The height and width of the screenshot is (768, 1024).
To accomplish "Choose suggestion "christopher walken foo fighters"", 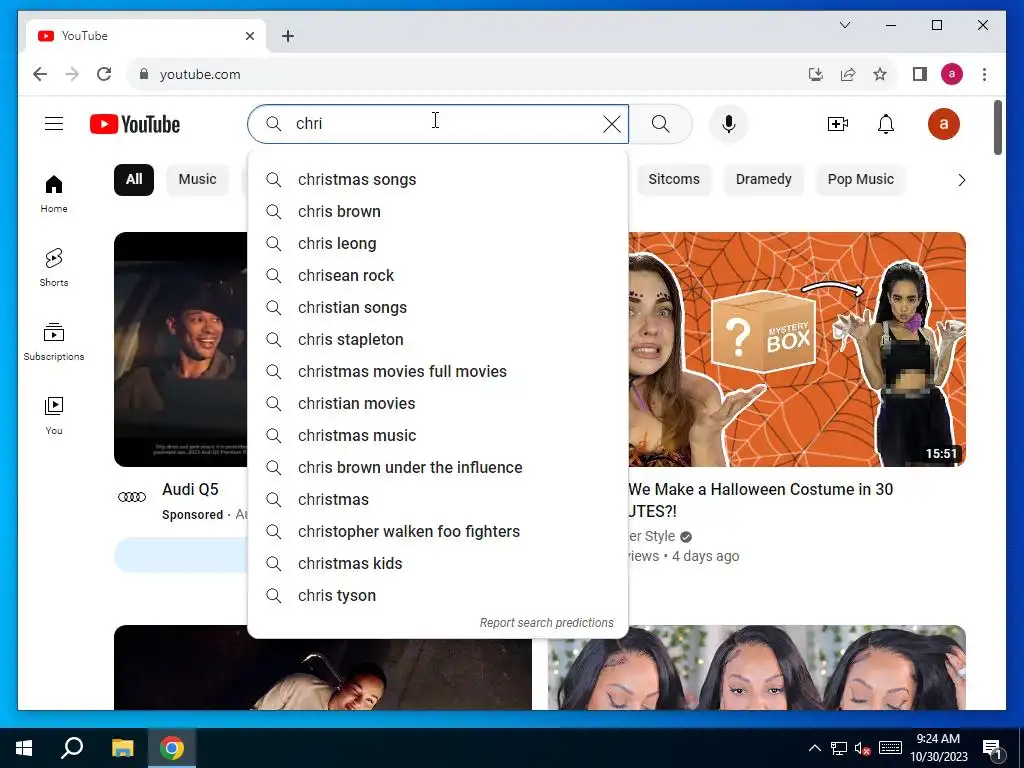I will (x=438, y=532).
